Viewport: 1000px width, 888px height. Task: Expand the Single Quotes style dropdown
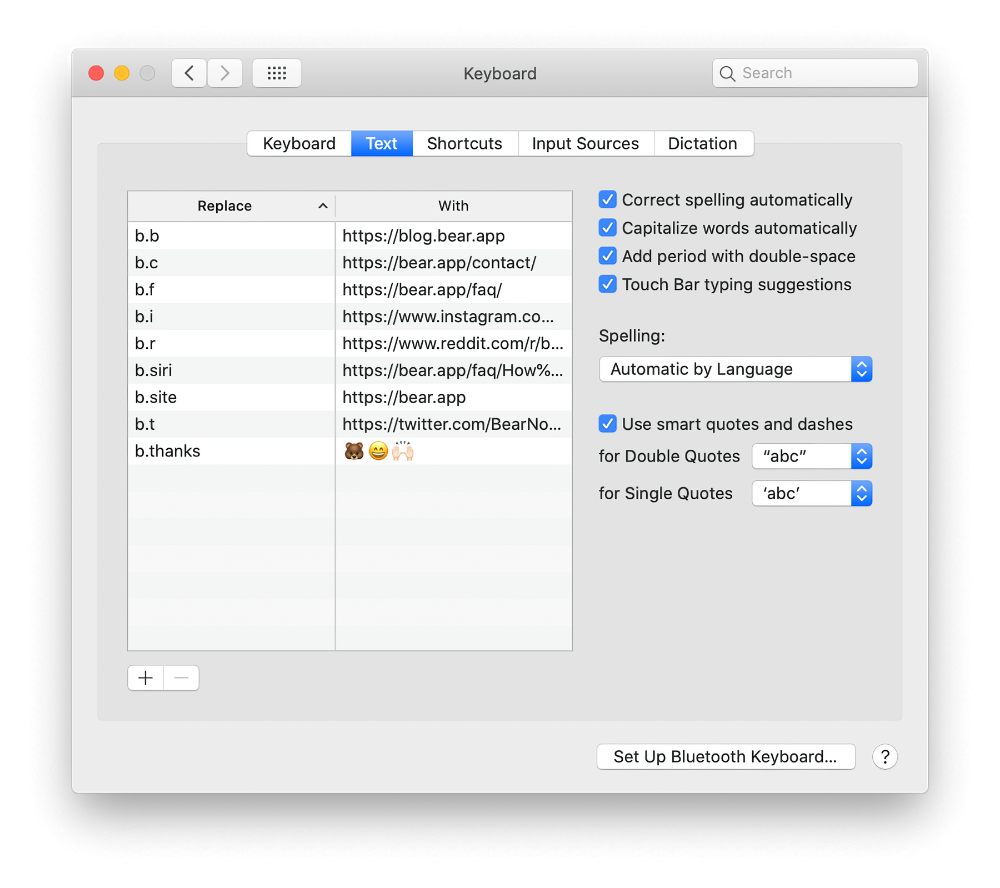click(x=811, y=493)
